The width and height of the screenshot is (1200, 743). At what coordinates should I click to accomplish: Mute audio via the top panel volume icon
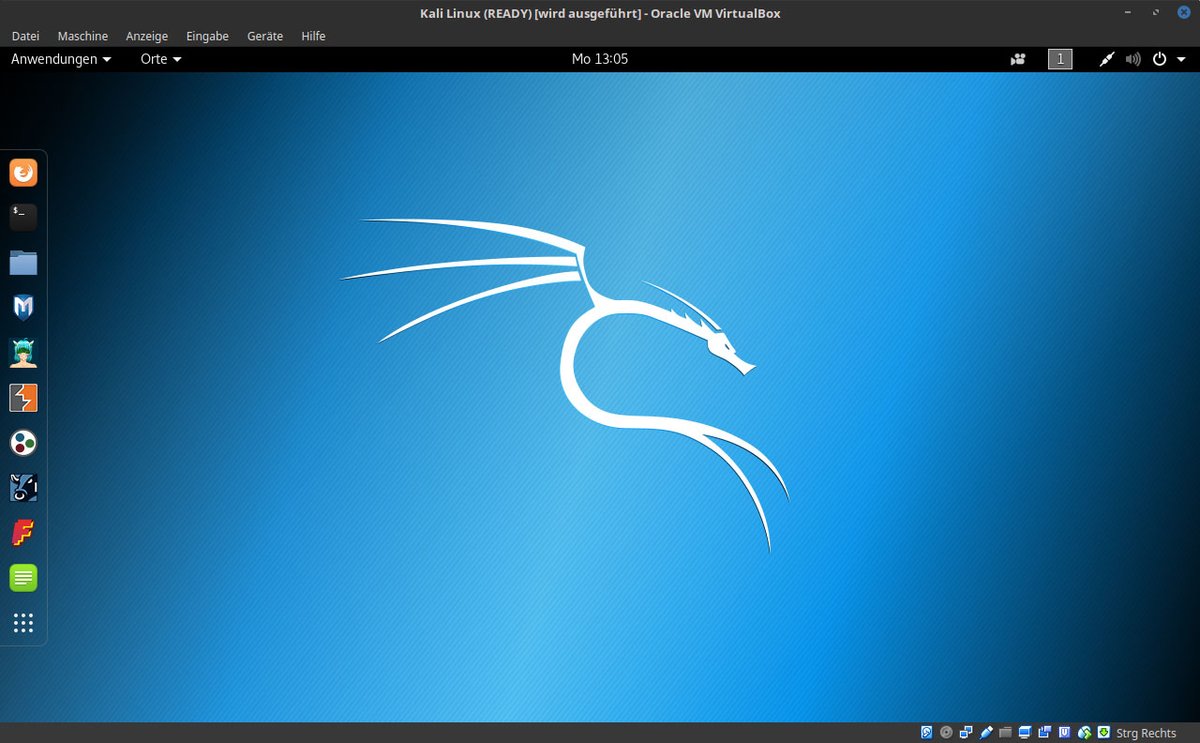1133,59
